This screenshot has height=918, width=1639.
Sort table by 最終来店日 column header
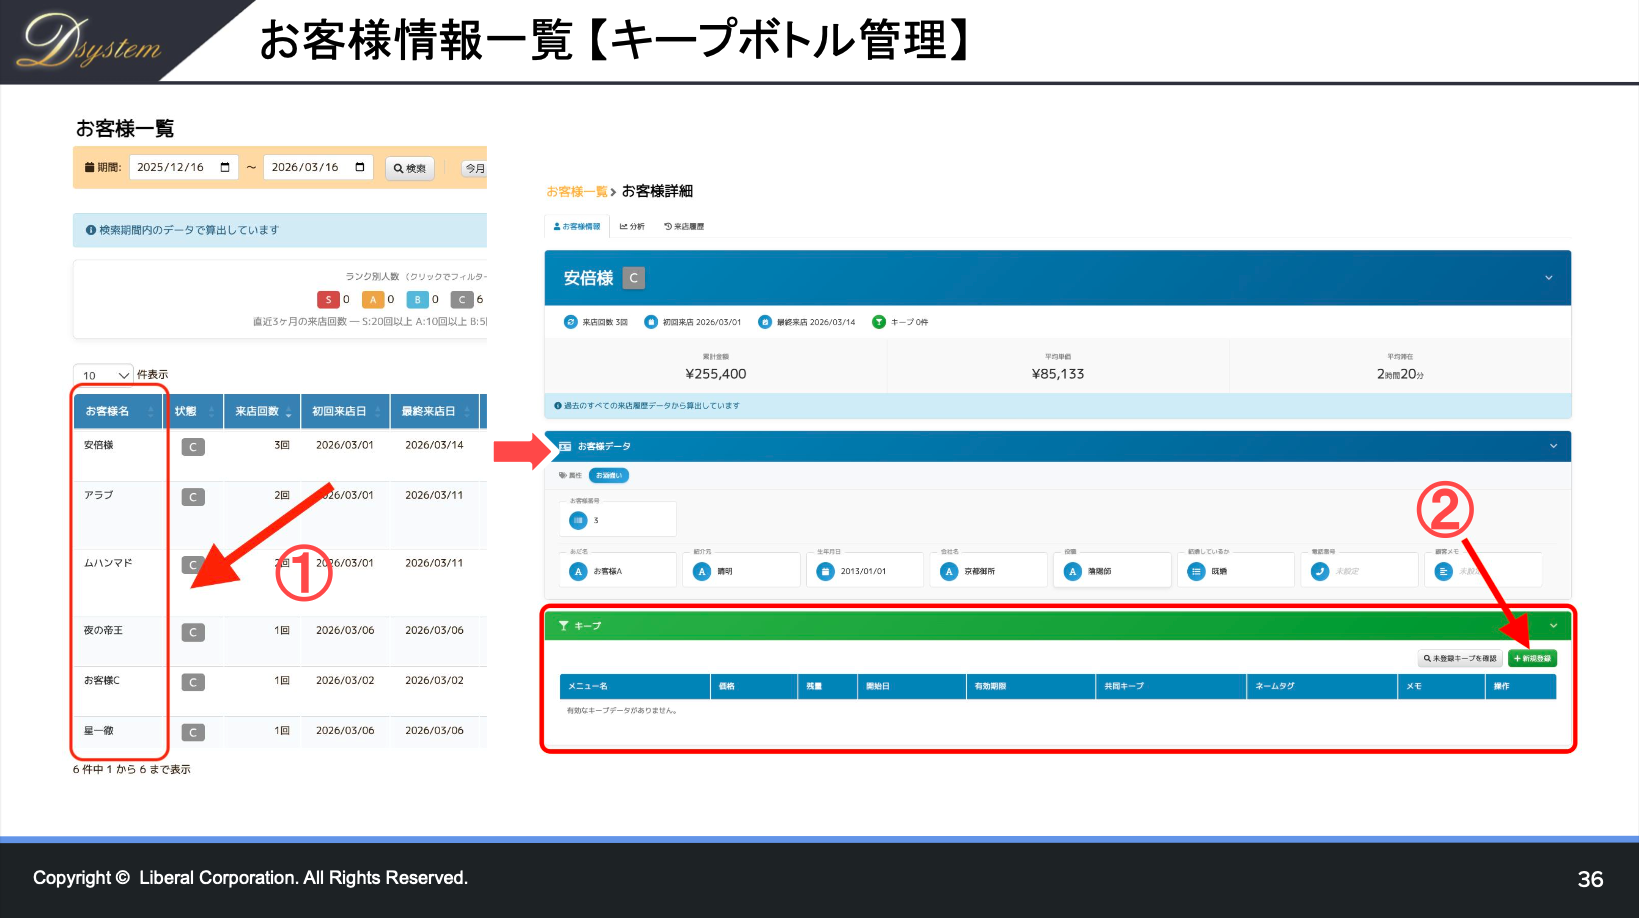pyautogui.click(x=433, y=411)
